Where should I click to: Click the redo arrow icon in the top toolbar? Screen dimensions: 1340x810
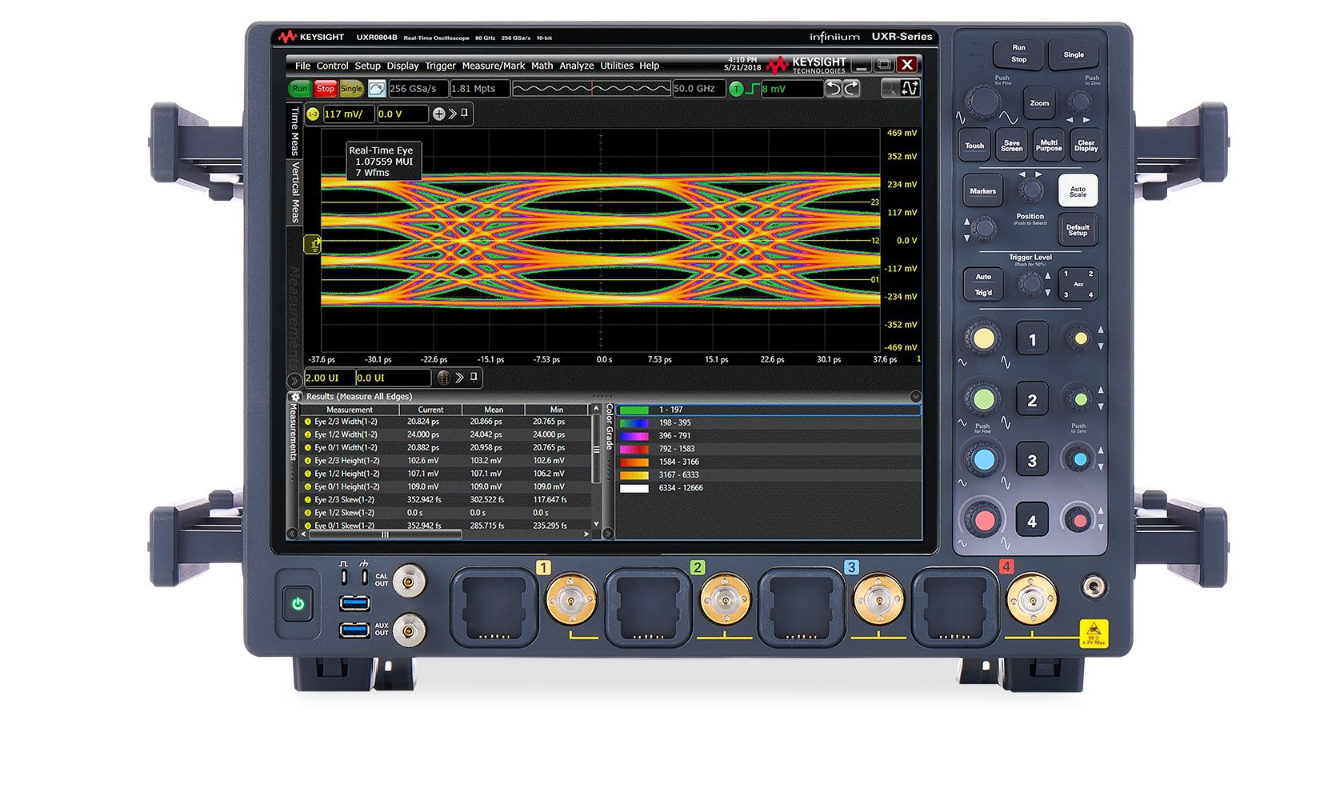pyautogui.click(x=850, y=88)
